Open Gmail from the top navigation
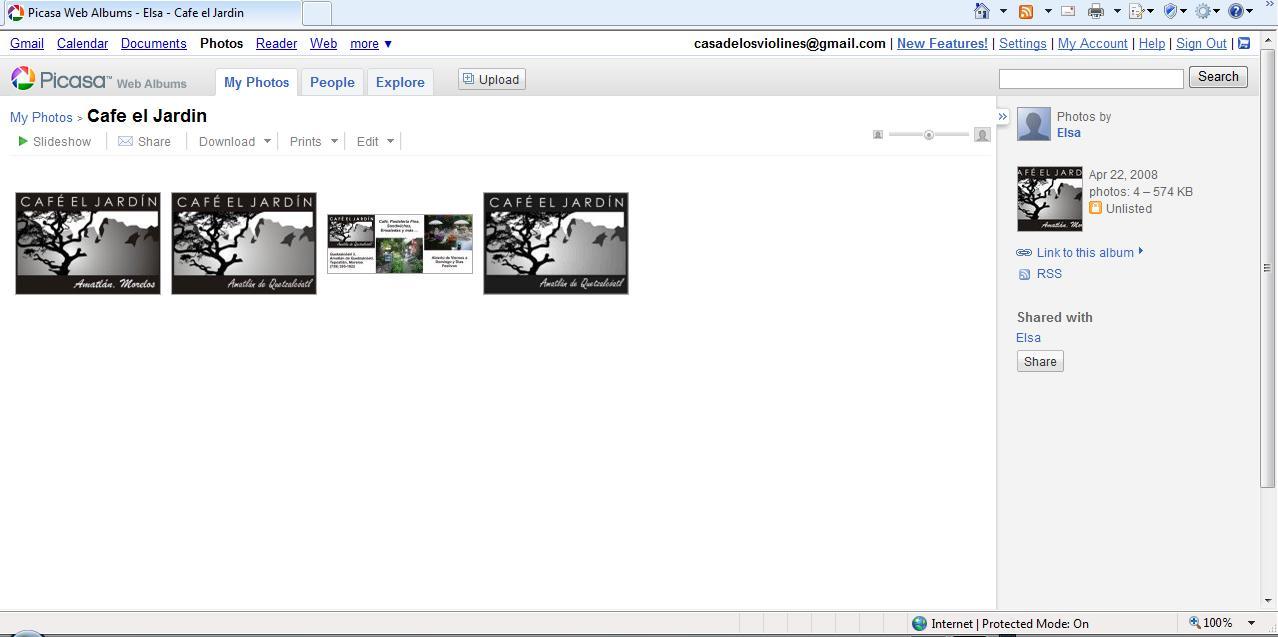Image resolution: width=1278 pixels, height=637 pixels. (26, 43)
